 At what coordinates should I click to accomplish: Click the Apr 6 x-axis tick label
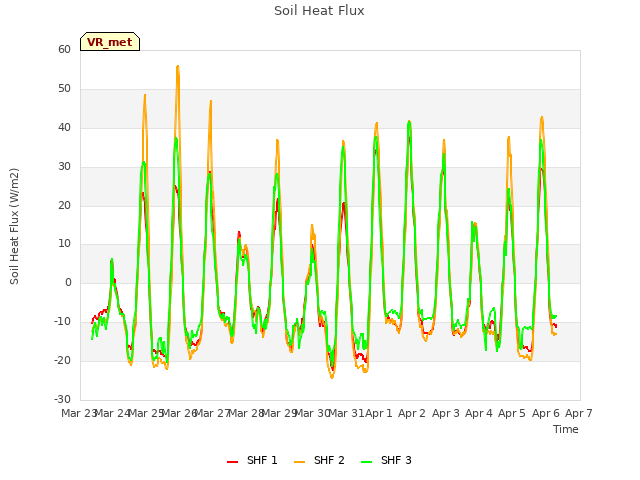546,413
